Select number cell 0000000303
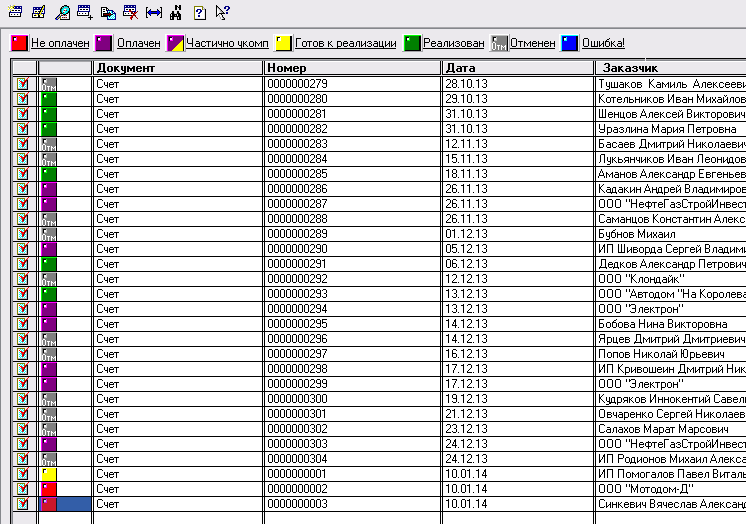746x524 pixels. pyautogui.click(x=352, y=444)
